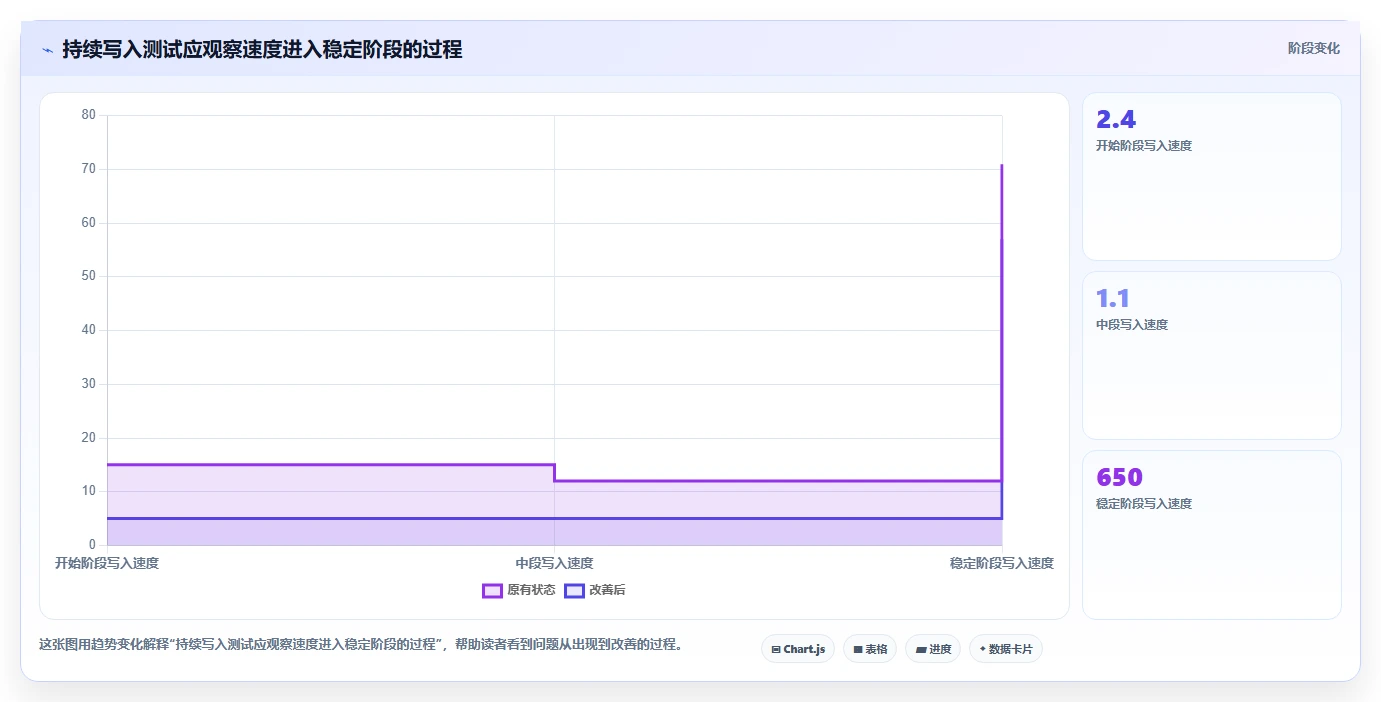Viewport: 1381px width, 702px height.
Task: Toggle the 改善后 legend entry
Action: (x=595, y=590)
